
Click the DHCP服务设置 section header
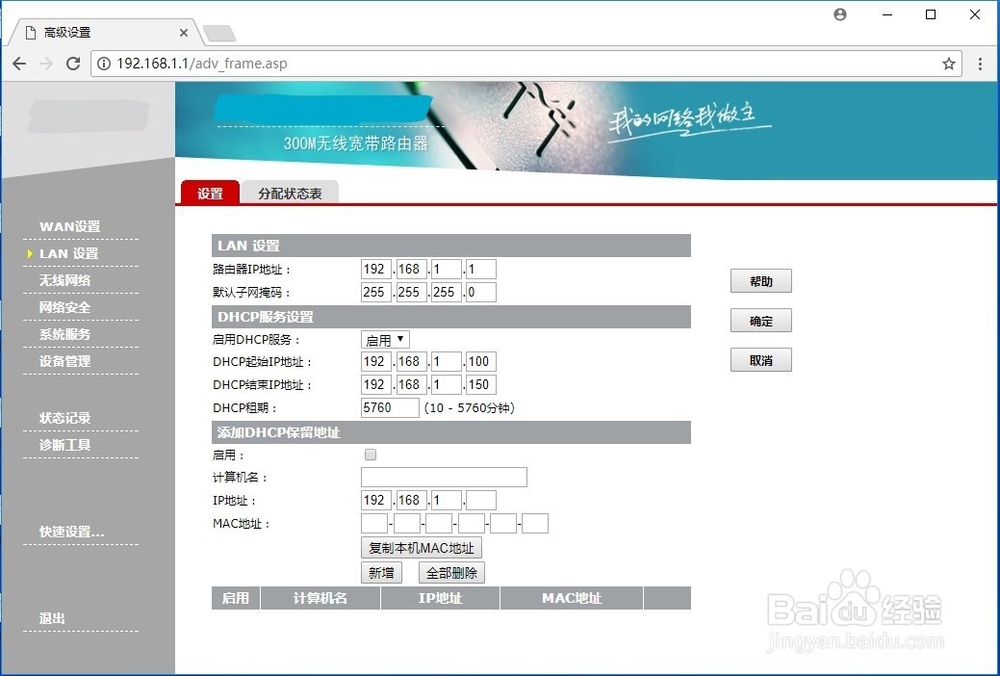tap(451, 317)
